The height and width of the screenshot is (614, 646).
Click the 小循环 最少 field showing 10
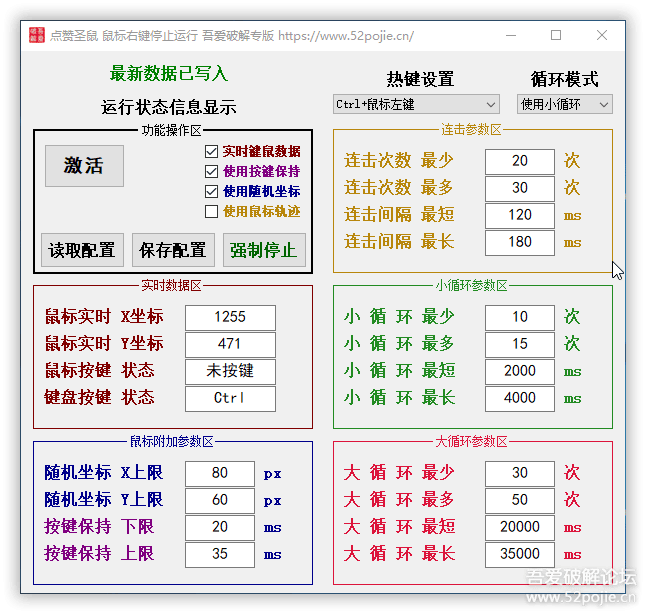click(x=520, y=317)
